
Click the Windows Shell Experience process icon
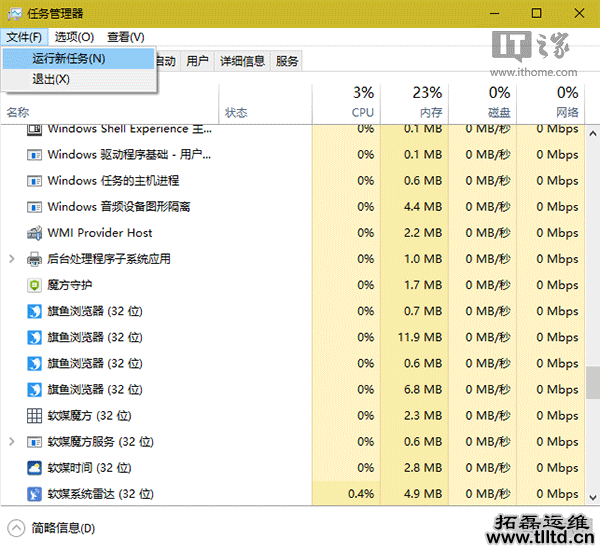pyautogui.click(x=34, y=130)
